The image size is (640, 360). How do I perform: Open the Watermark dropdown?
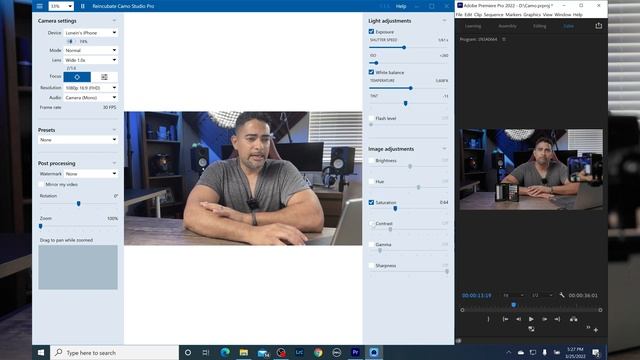91,173
